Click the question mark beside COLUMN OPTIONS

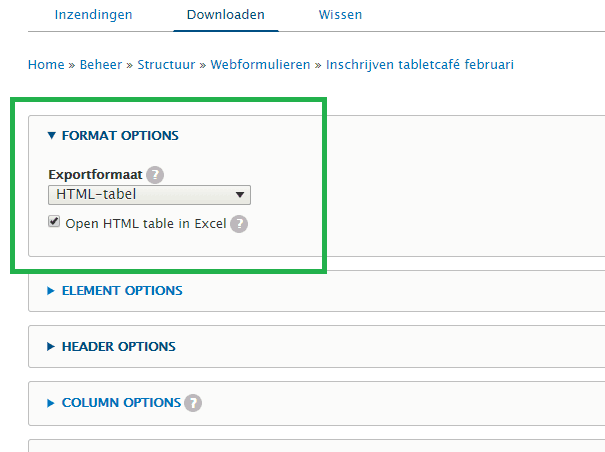pos(193,403)
